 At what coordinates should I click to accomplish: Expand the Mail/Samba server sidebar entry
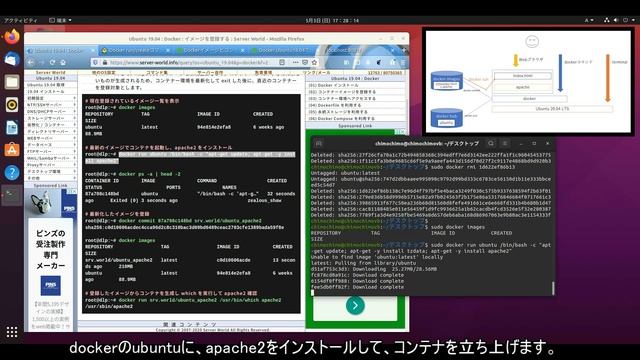(51, 158)
